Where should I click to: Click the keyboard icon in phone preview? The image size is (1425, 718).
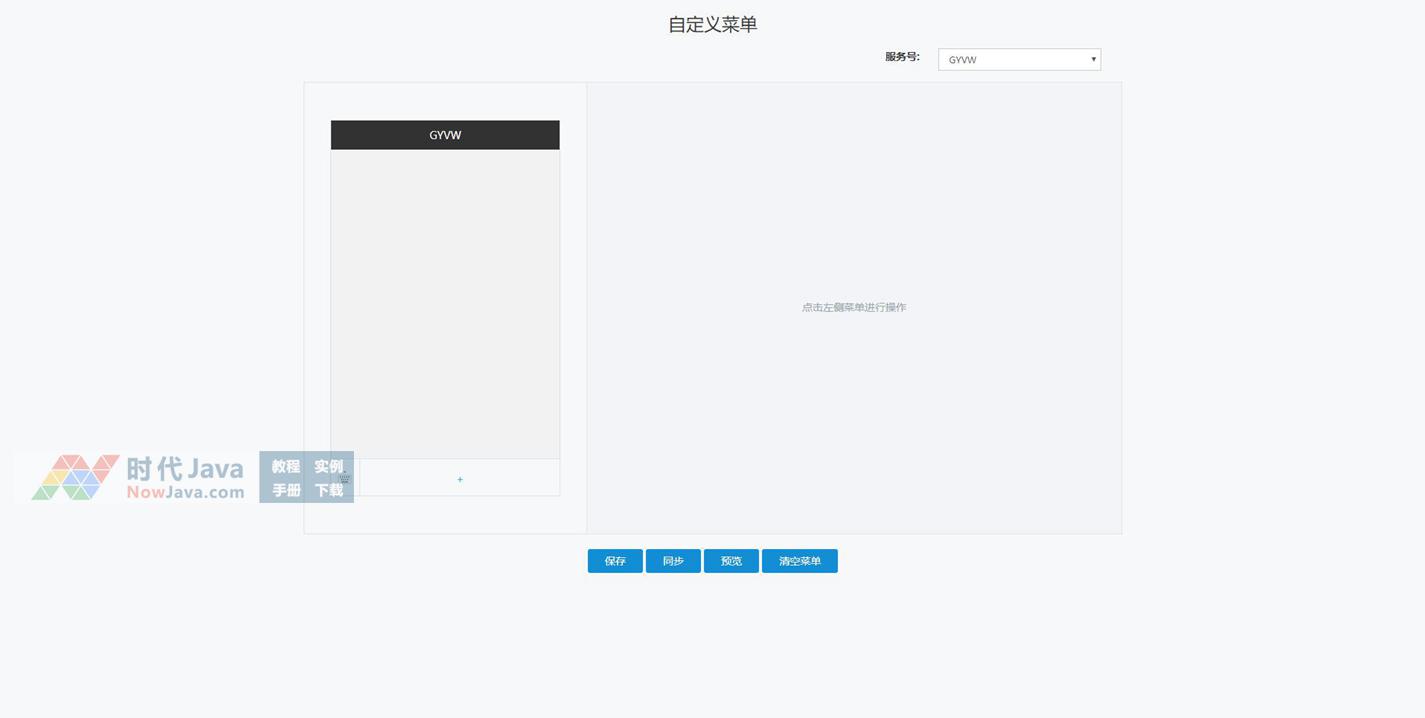[345, 479]
